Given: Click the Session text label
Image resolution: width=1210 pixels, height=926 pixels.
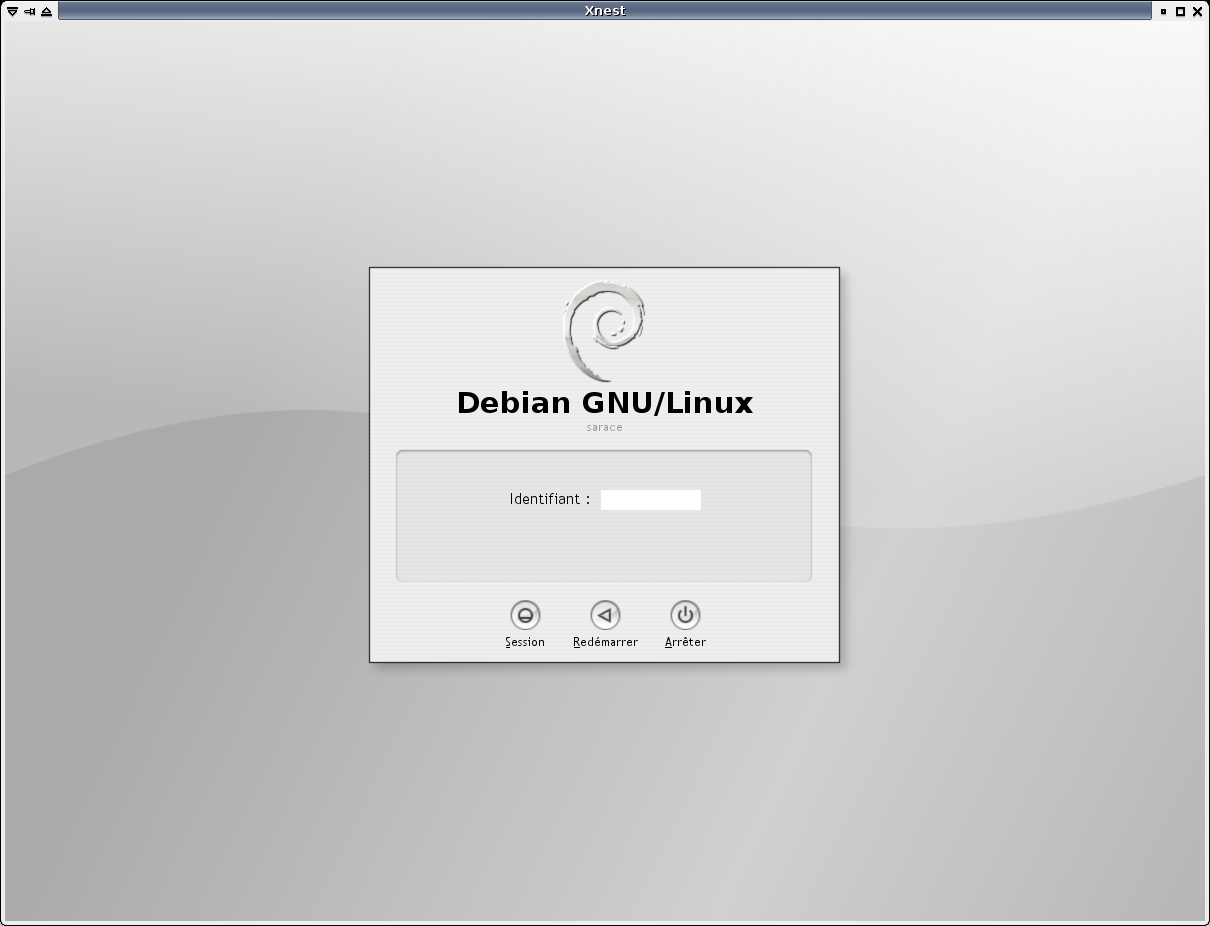Looking at the screenshot, I should (525, 642).
